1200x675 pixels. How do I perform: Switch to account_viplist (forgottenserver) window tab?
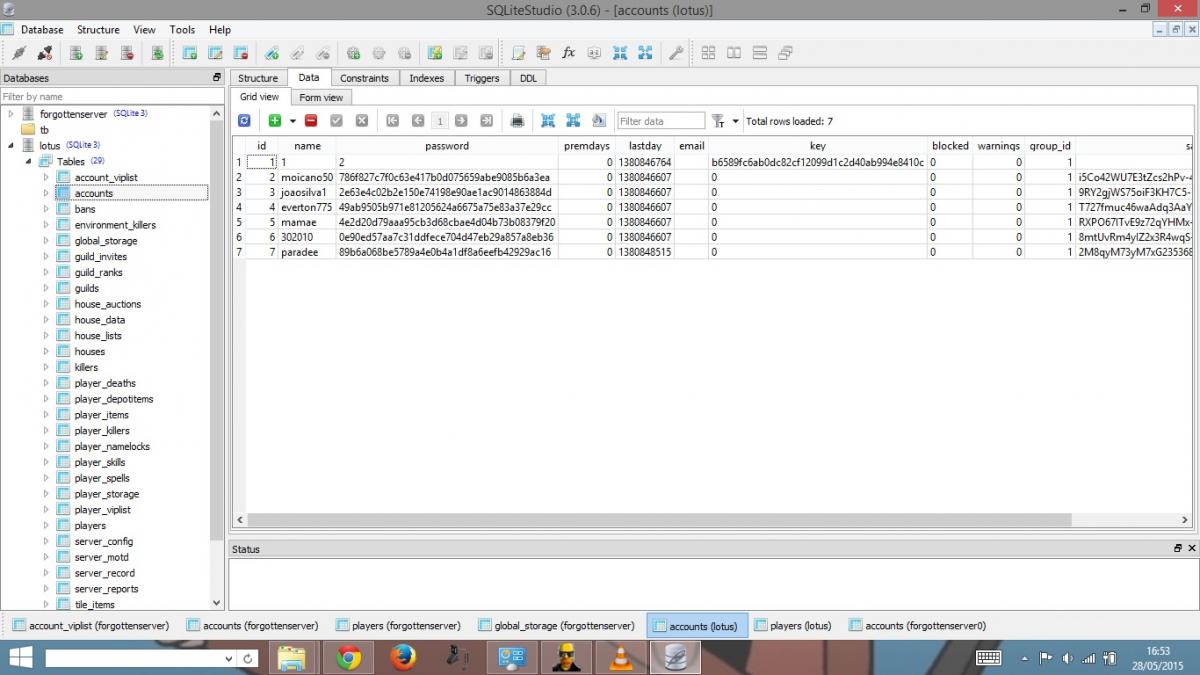tap(90, 626)
